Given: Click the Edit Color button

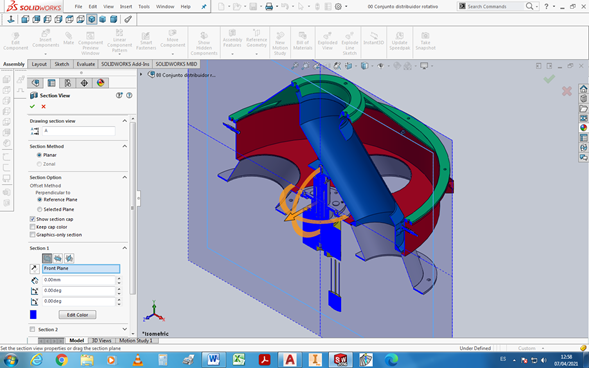Looking at the screenshot, I should point(77,315).
